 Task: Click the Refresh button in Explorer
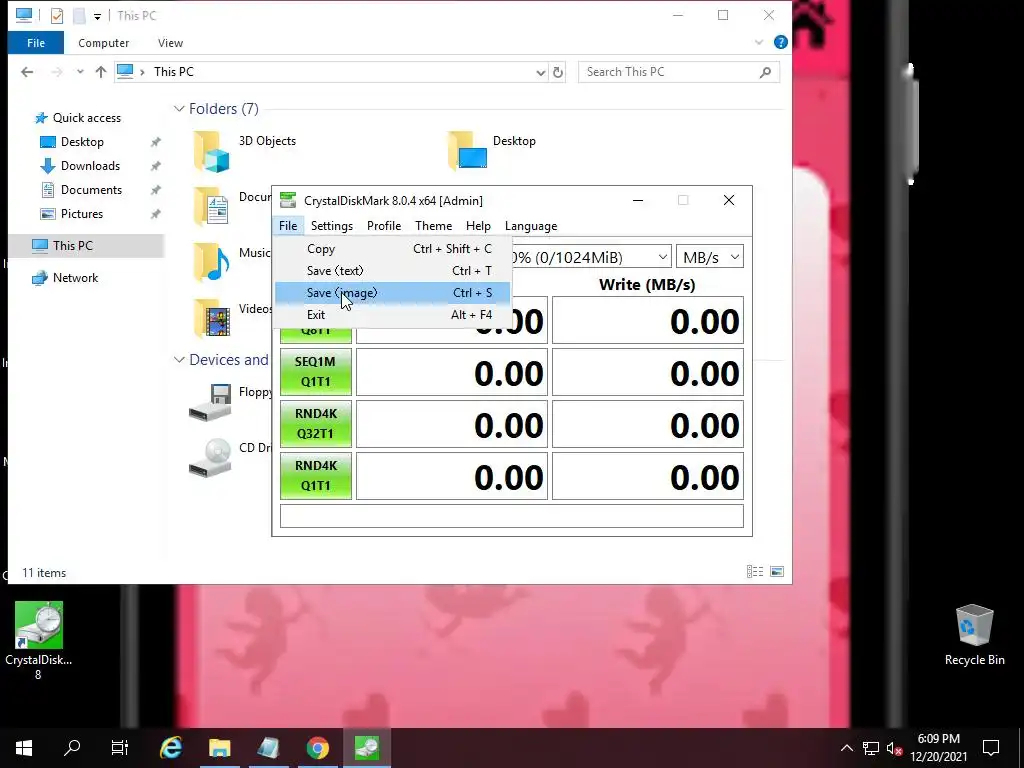558,72
